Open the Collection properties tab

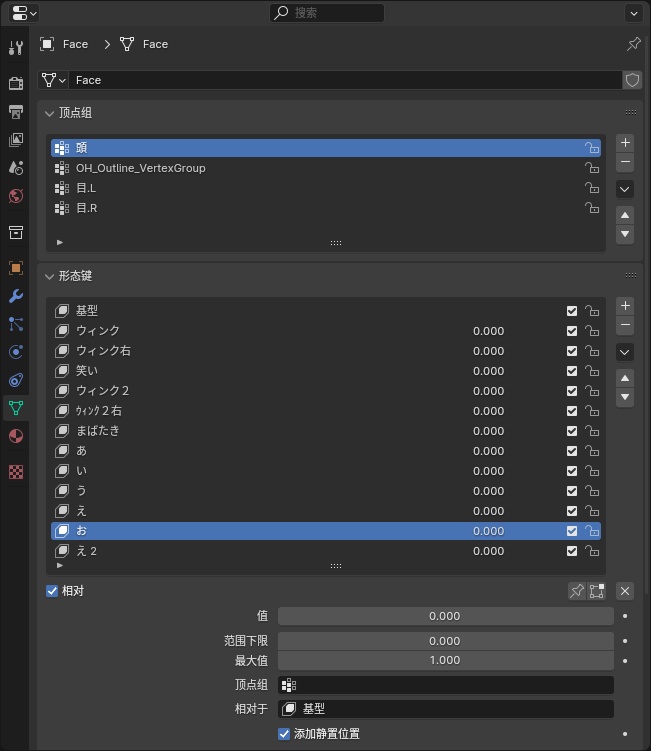coord(16,232)
